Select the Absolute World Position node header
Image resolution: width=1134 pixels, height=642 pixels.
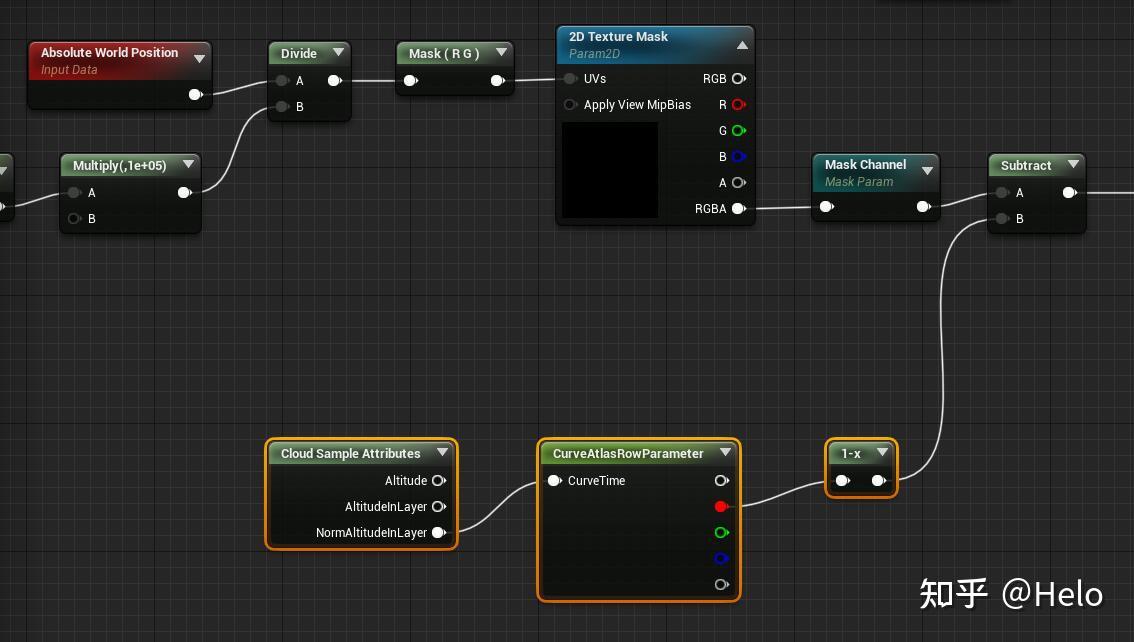tap(110, 53)
